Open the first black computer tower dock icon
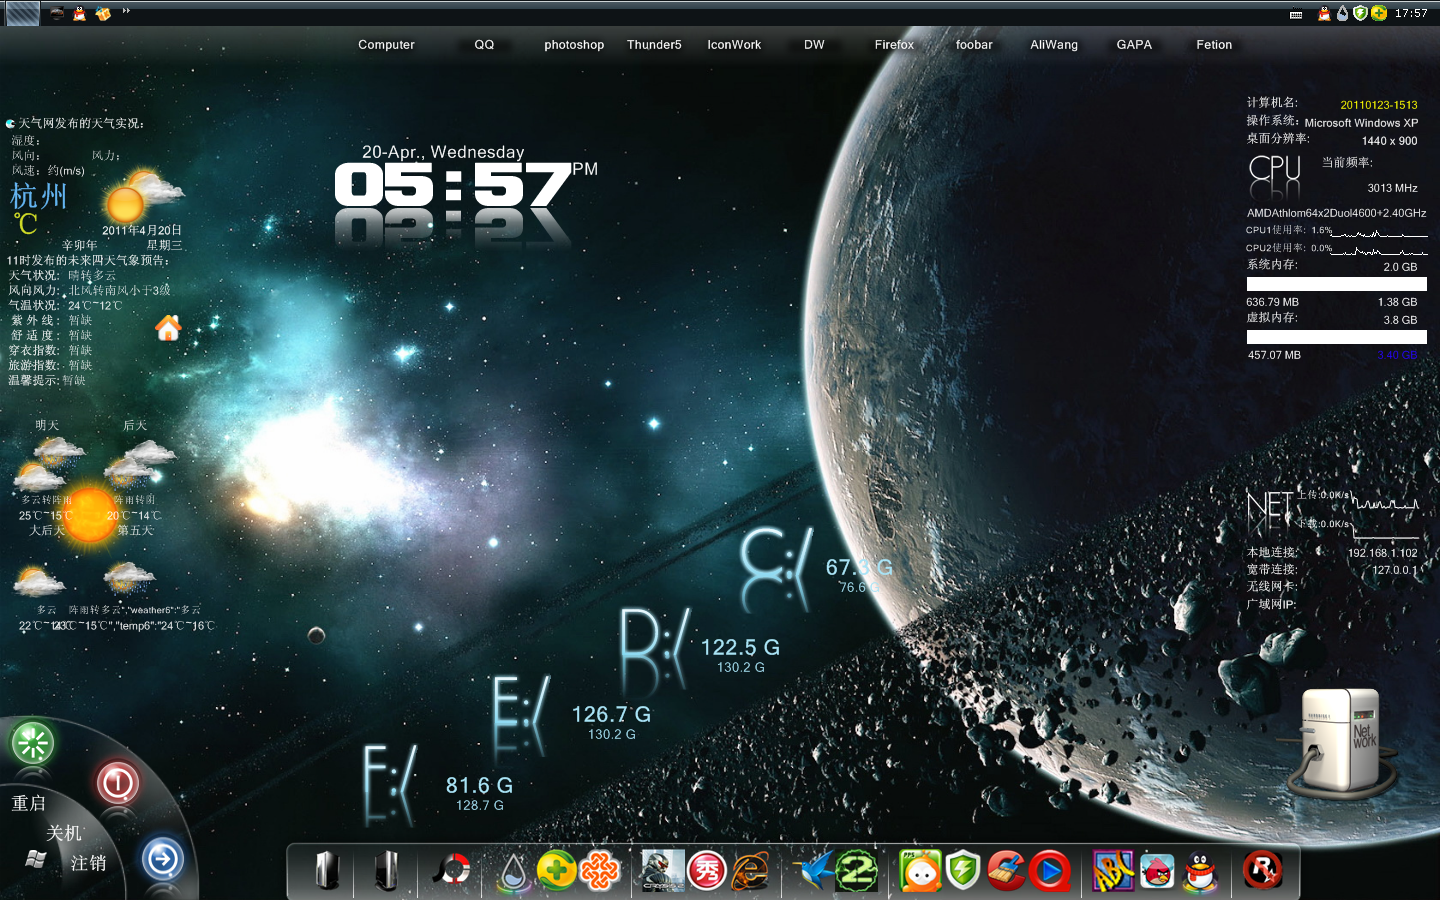 (327, 871)
